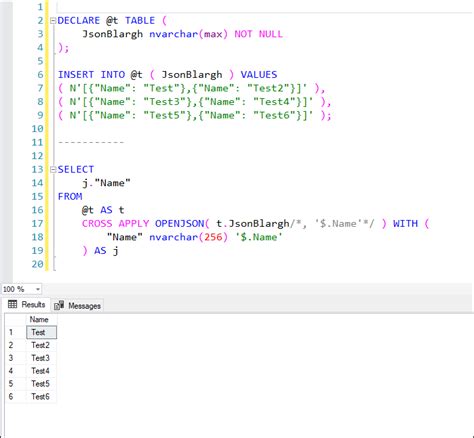Select result row header 5
The height and width of the screenshot is (438, 474).
[15, 384]
